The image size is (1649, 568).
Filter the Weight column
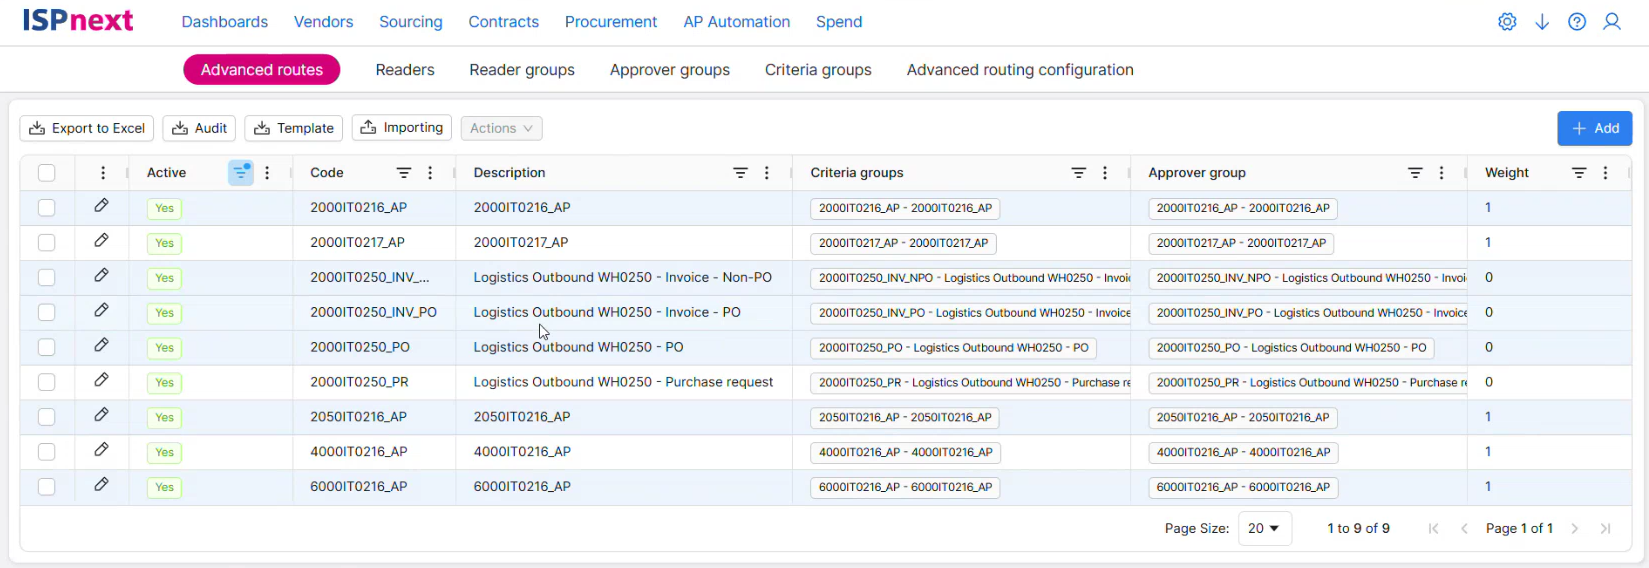click(x=1579, y=173)
